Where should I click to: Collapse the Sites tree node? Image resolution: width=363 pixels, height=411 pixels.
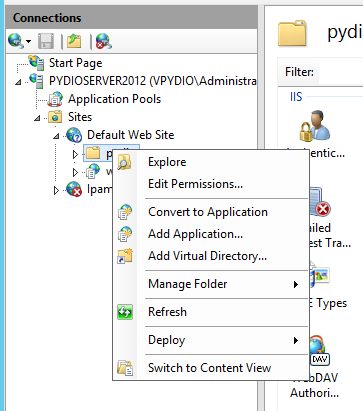(37, 118)
